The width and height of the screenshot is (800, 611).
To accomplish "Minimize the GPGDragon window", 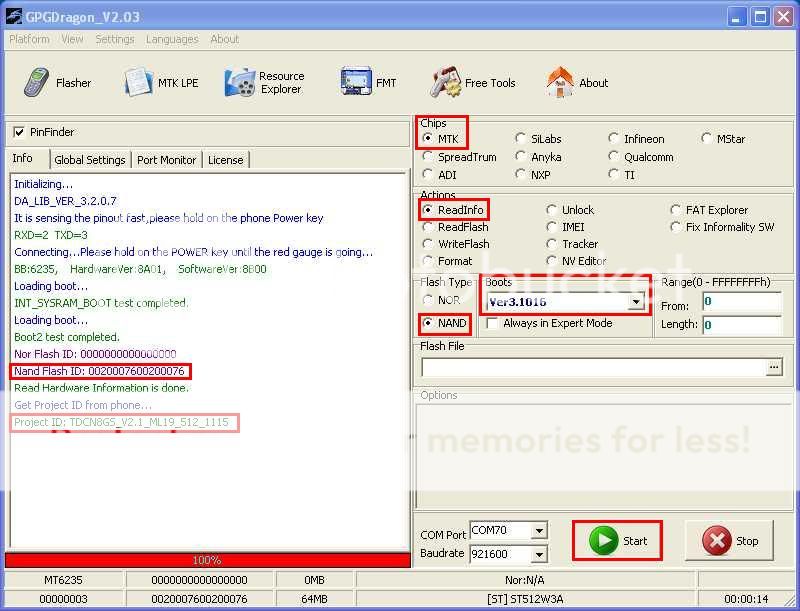I will [x=735, y=17].
